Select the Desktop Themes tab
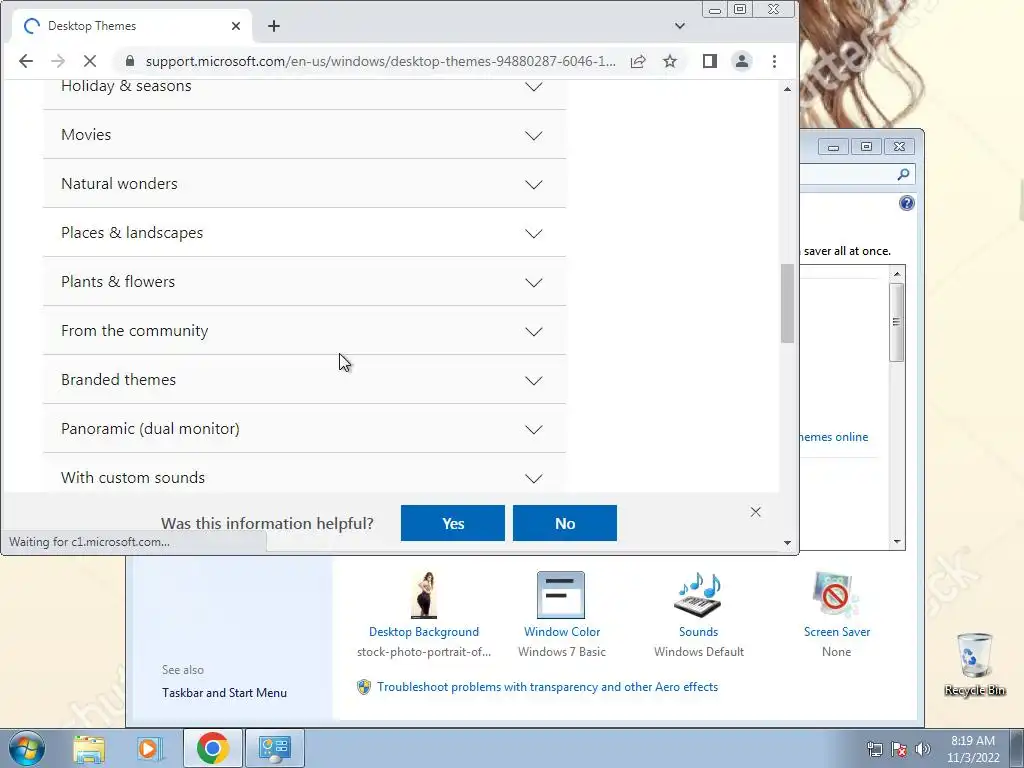This screenshot has height=768, width=1024. click(133, 26)
